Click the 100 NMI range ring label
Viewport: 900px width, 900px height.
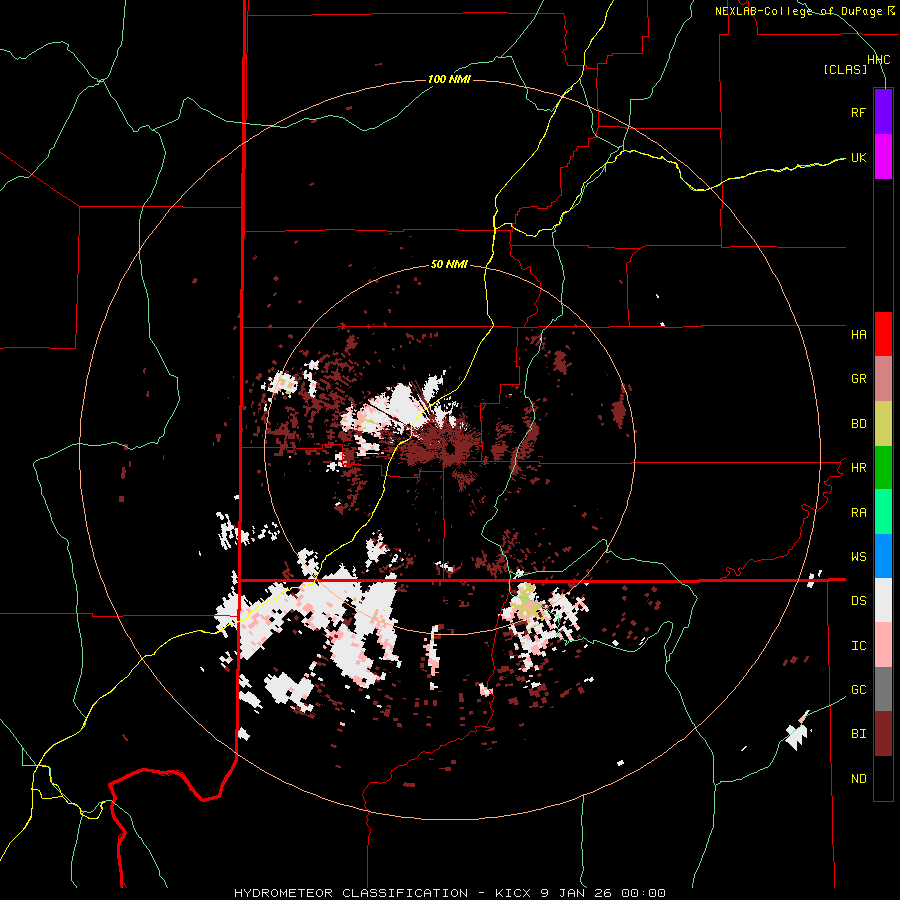pos(449,79)
